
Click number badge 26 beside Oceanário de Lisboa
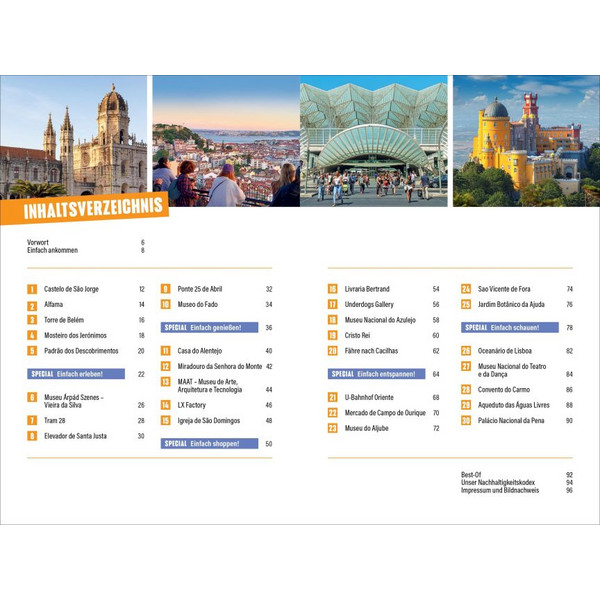(466, 351)
